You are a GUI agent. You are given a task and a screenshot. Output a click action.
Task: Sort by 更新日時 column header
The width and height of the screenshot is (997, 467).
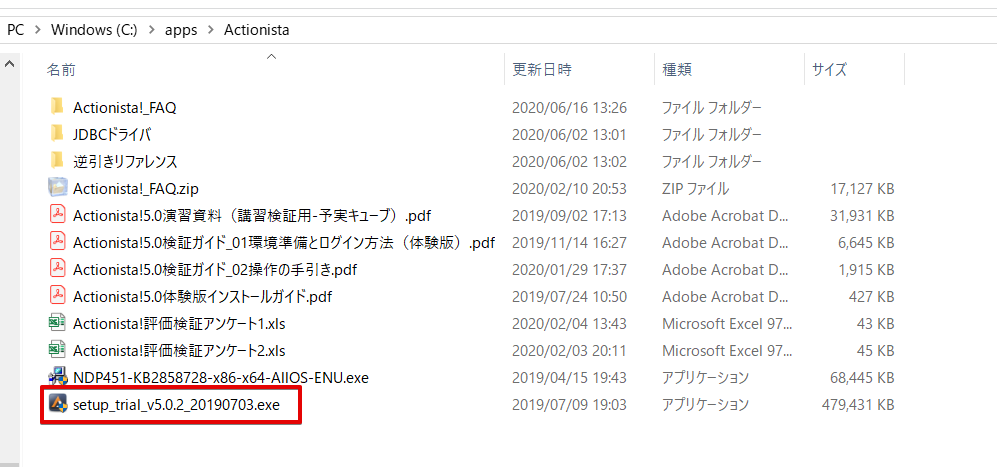coord(542,70)
